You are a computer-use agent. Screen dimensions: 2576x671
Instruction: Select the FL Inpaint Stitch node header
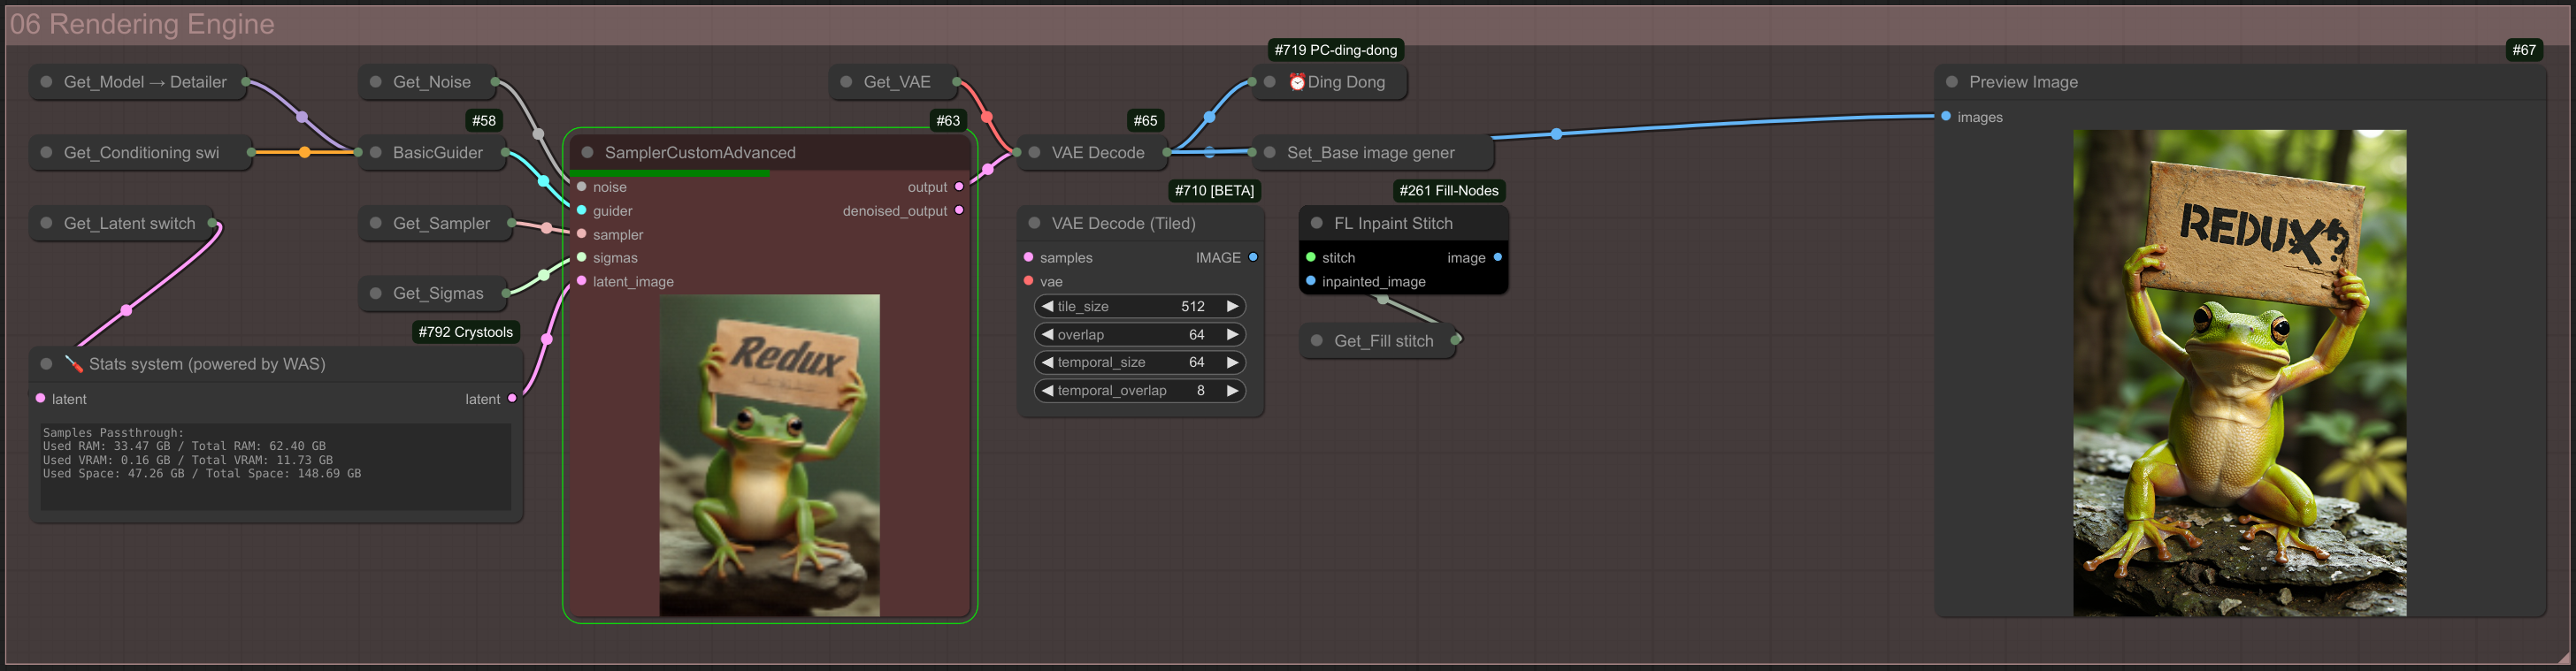tap(1404, 223)
